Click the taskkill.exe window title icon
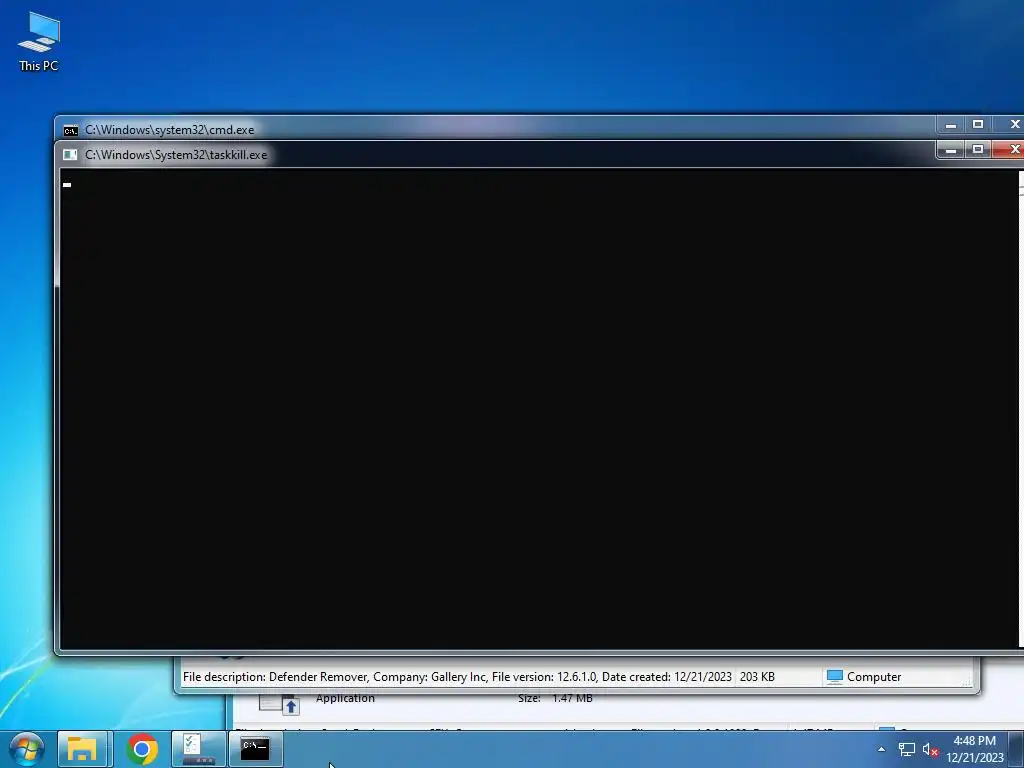This screenshot has width=1024, height=768. pos(70,155)
